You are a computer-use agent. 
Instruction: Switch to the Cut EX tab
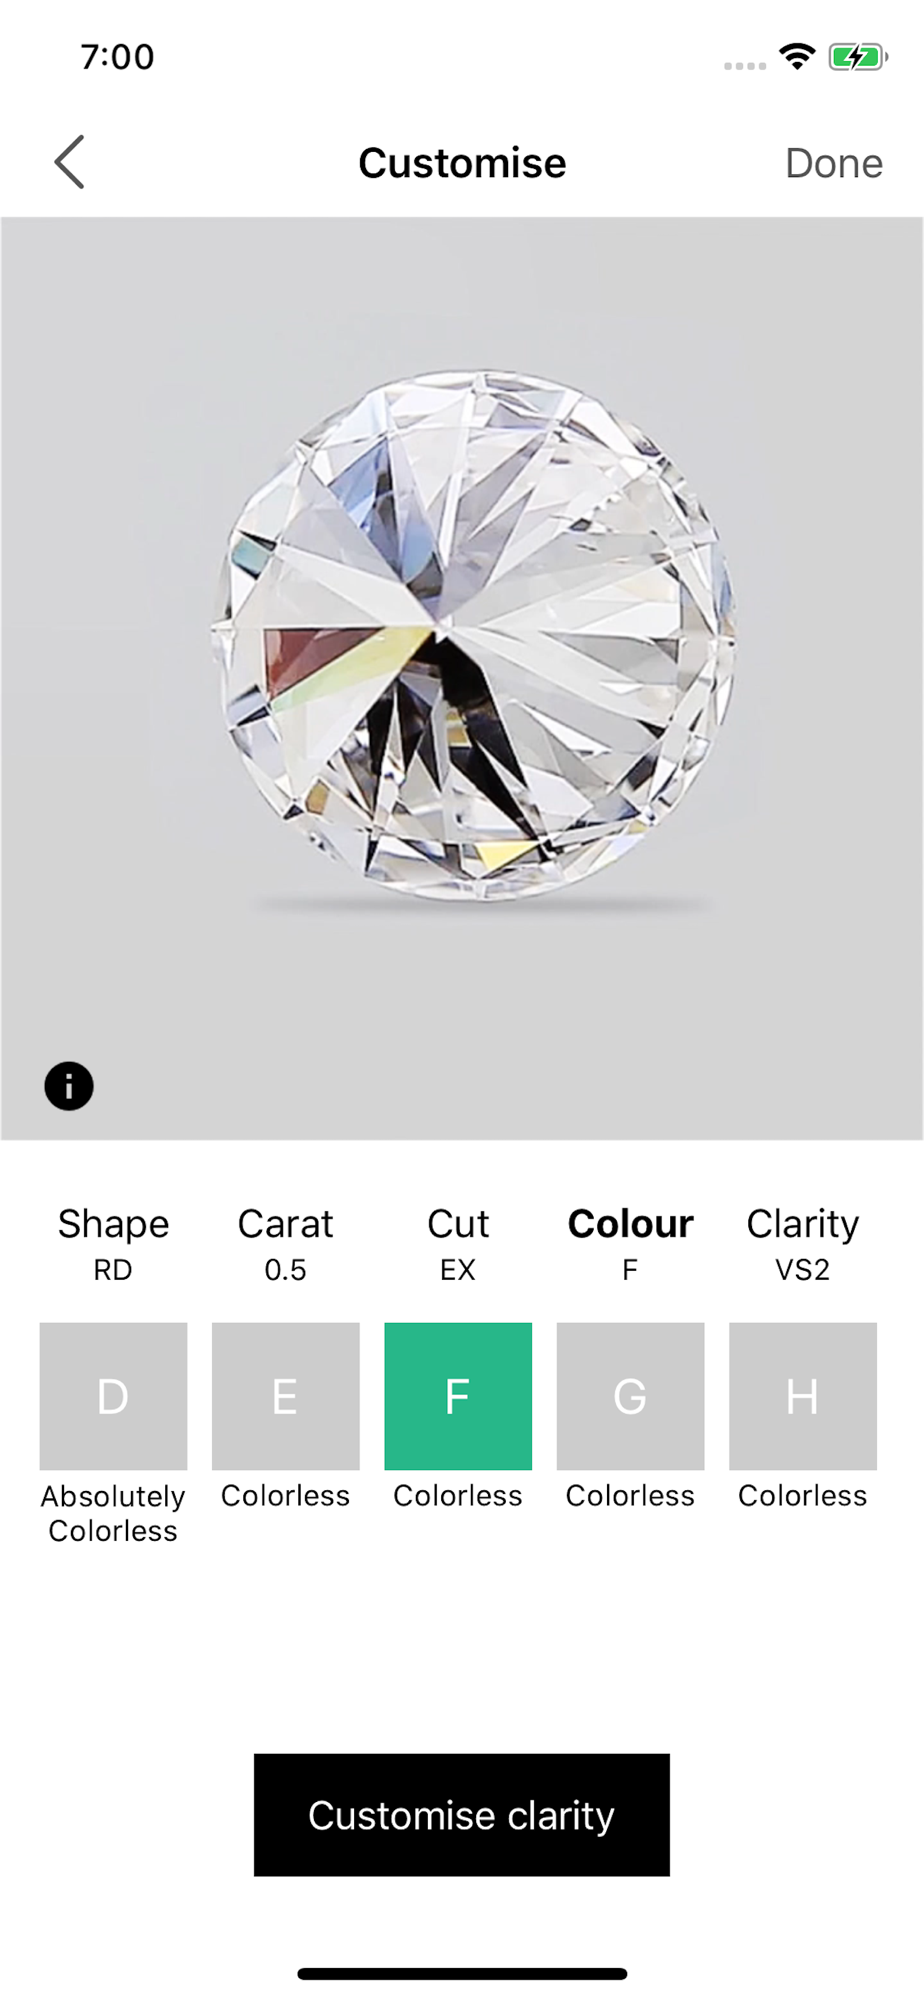(458, 1244)
